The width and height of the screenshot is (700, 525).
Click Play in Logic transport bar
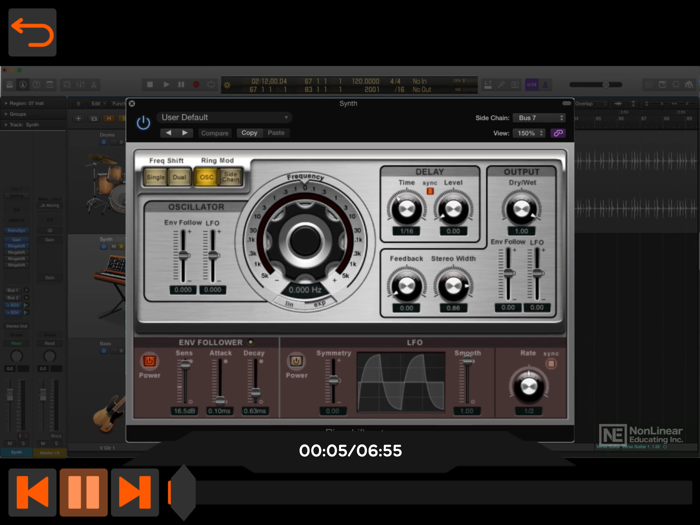(166, 84)
